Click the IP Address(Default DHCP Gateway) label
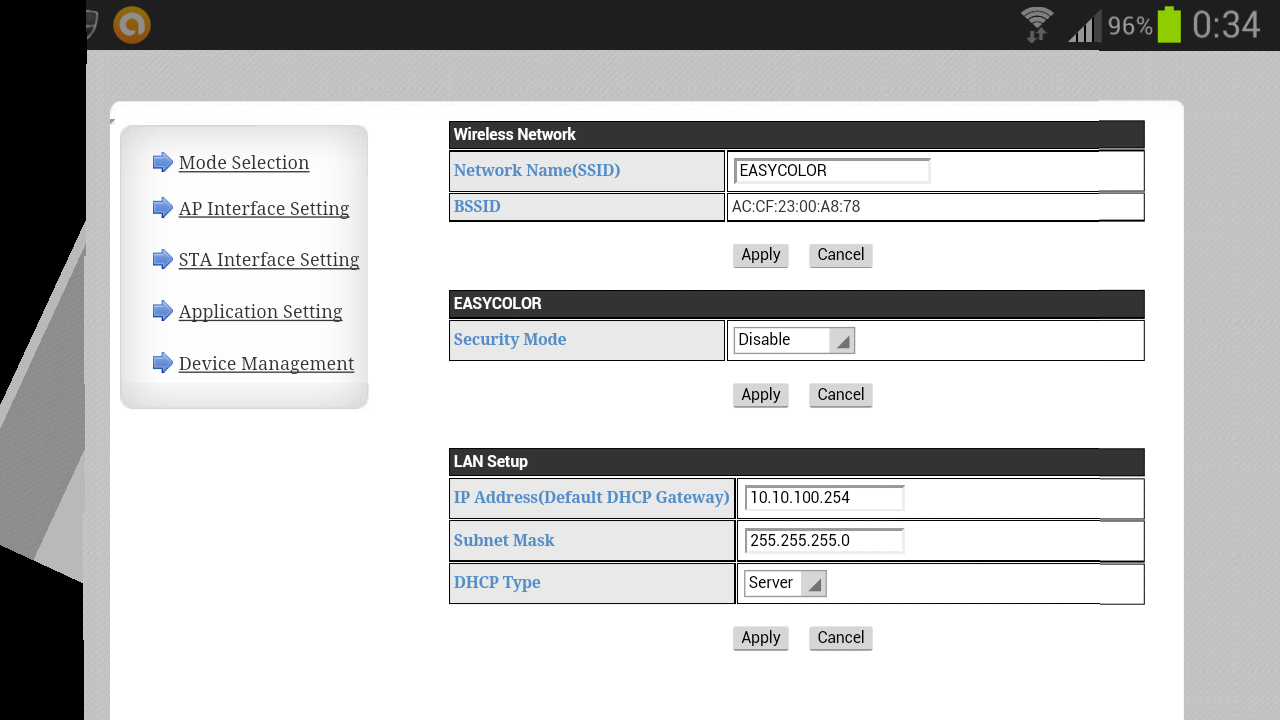The width and height of the screenshot is (1280, 720). pyautogui.click(x=592, y=497)
